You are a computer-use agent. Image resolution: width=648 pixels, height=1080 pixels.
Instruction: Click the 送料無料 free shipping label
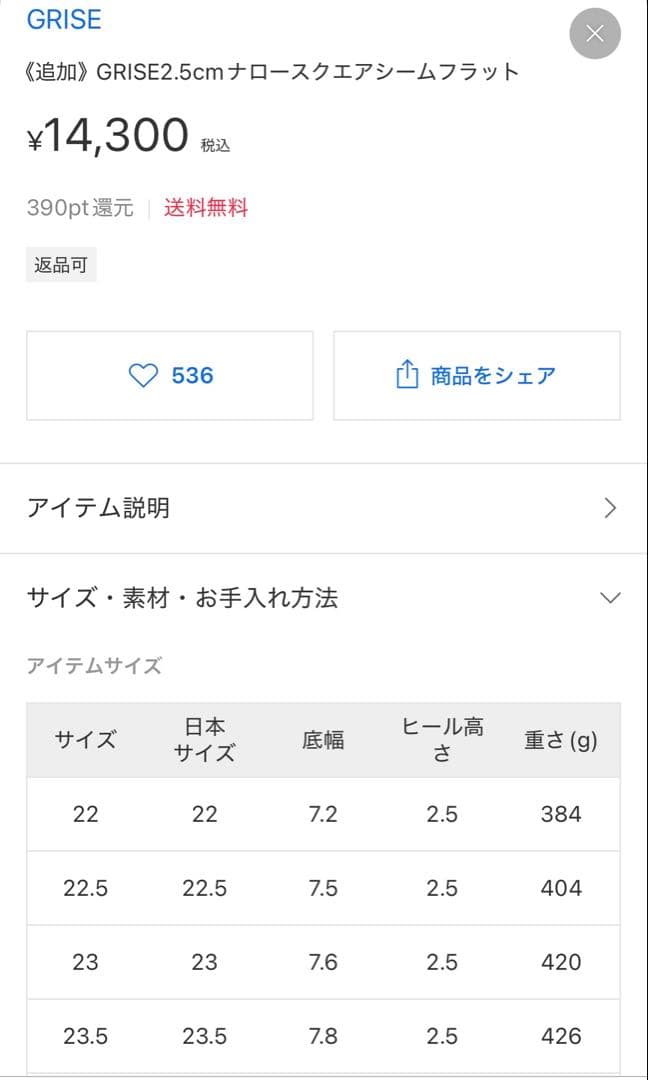206,206
